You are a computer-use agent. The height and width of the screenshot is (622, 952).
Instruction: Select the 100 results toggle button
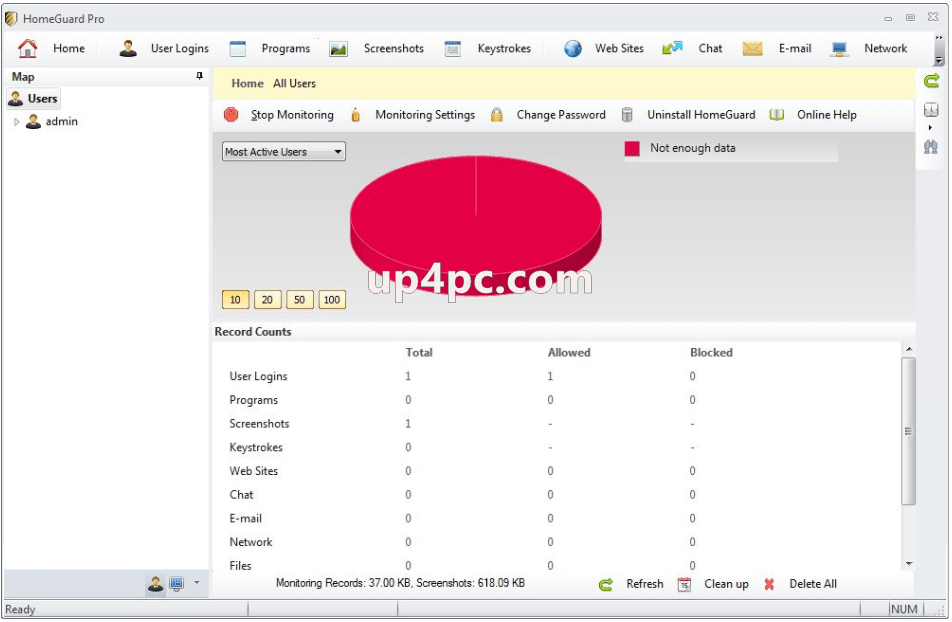(332, 299)
